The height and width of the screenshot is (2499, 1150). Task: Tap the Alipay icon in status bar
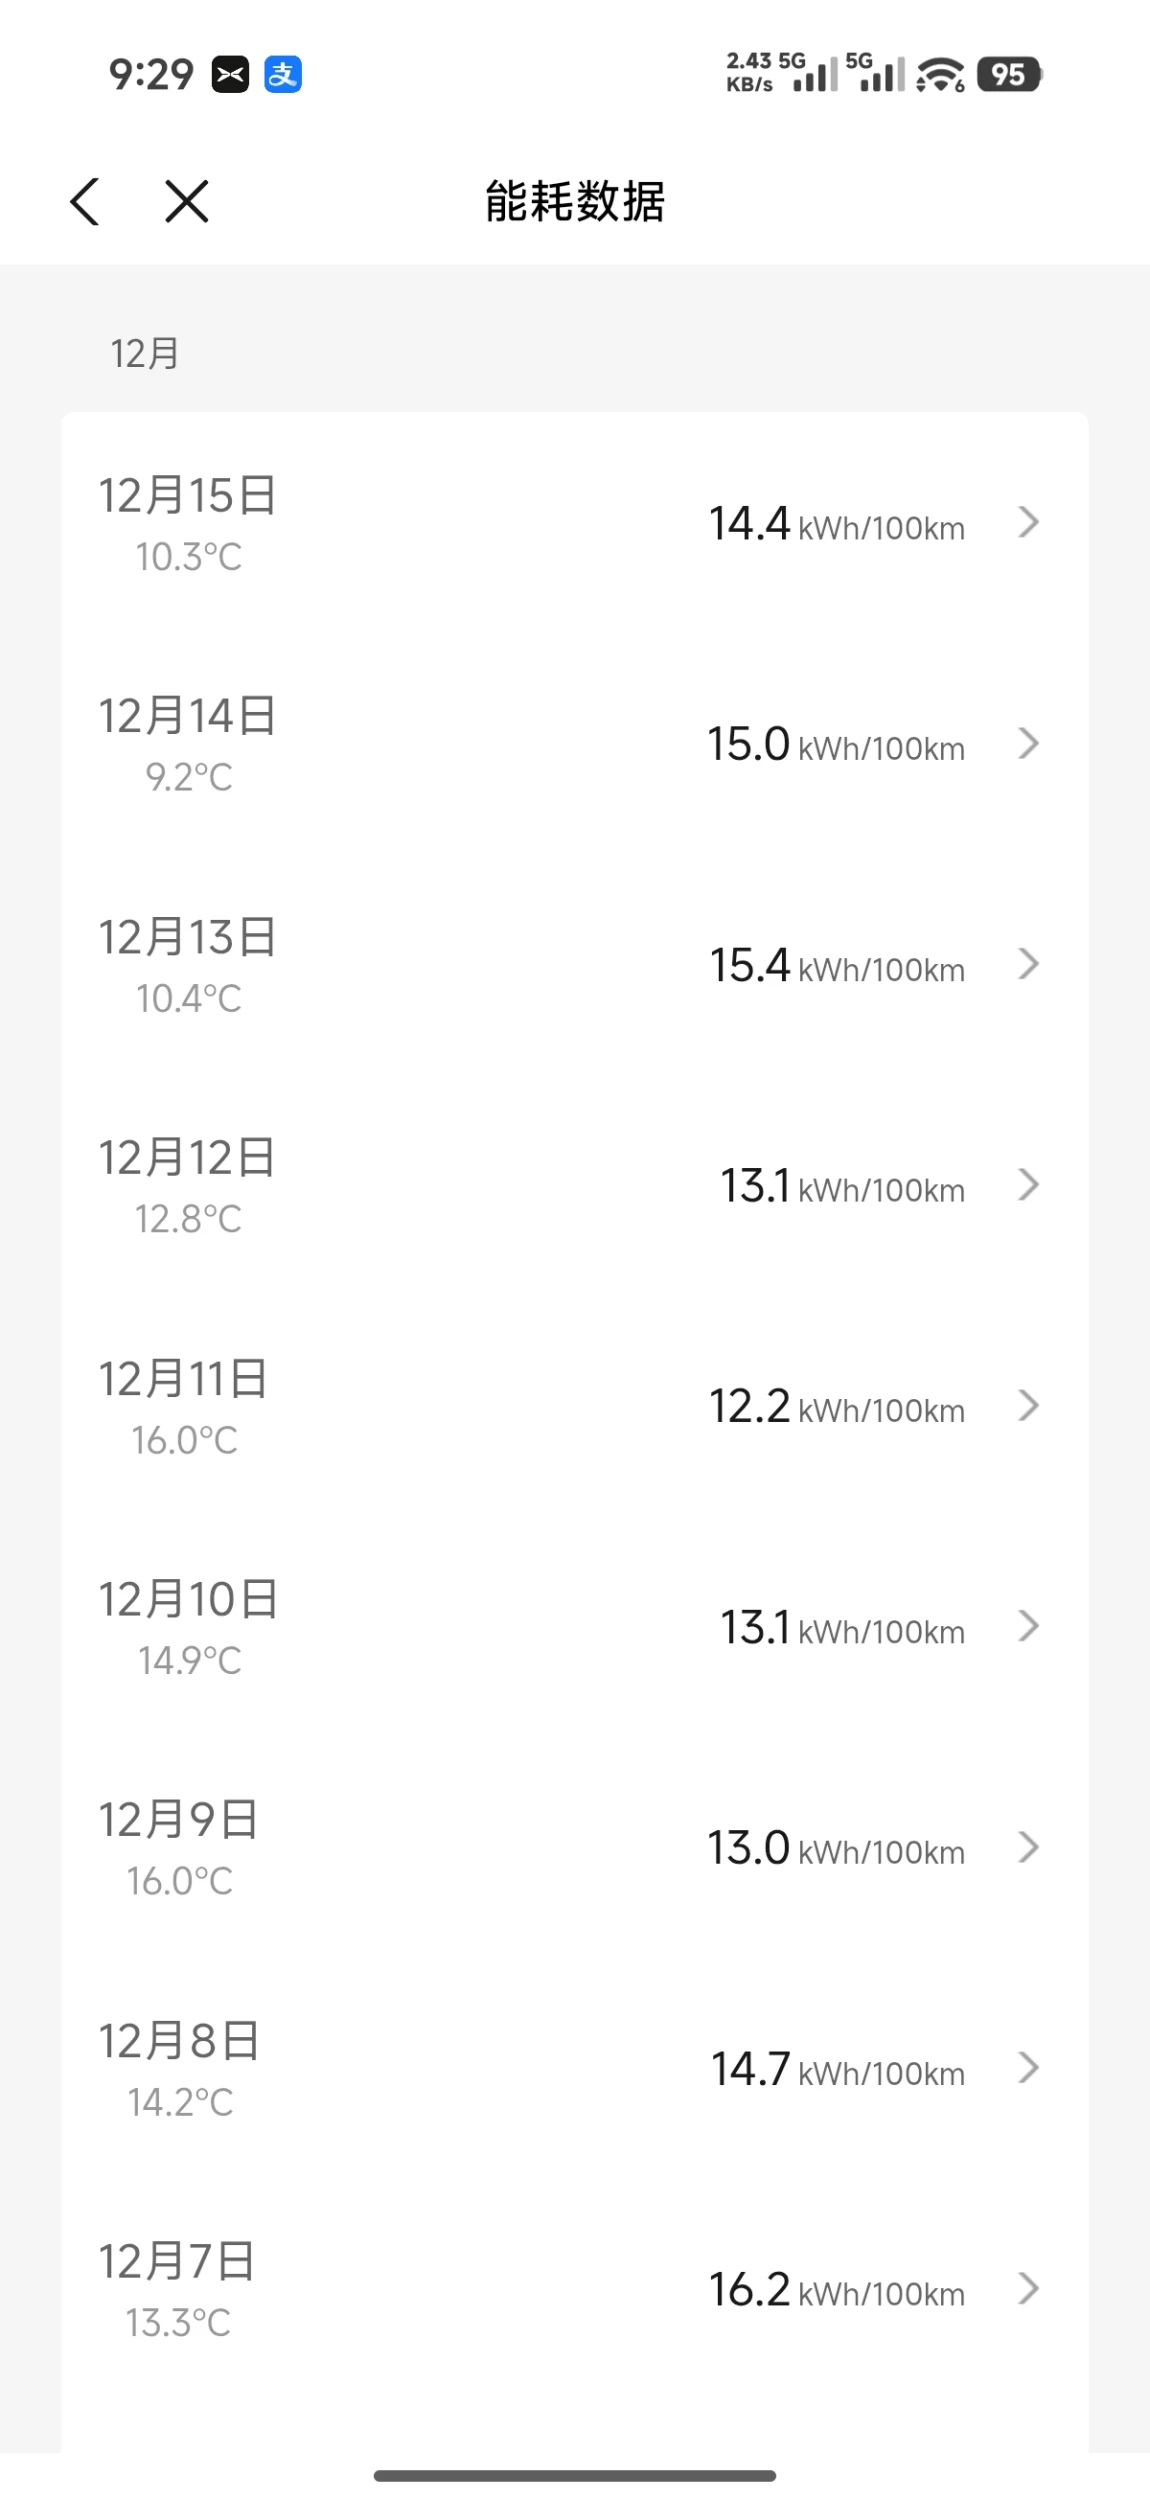coord(283,75)
